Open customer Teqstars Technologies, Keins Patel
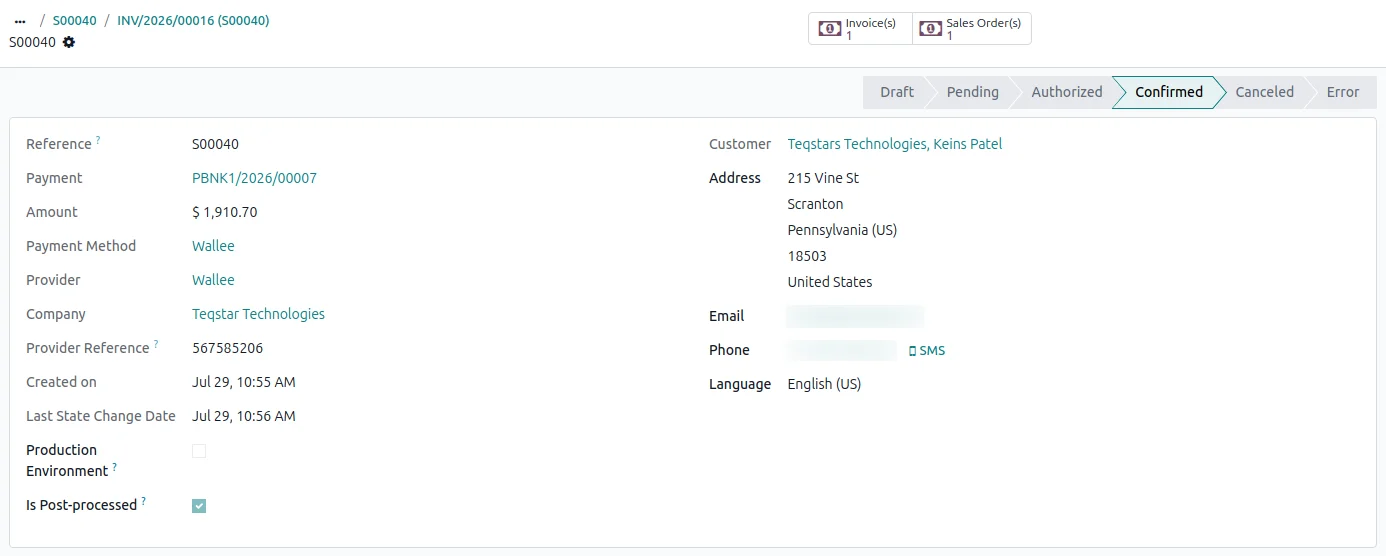The height and width of the screenshot is (556, 1386). (895, 144)
